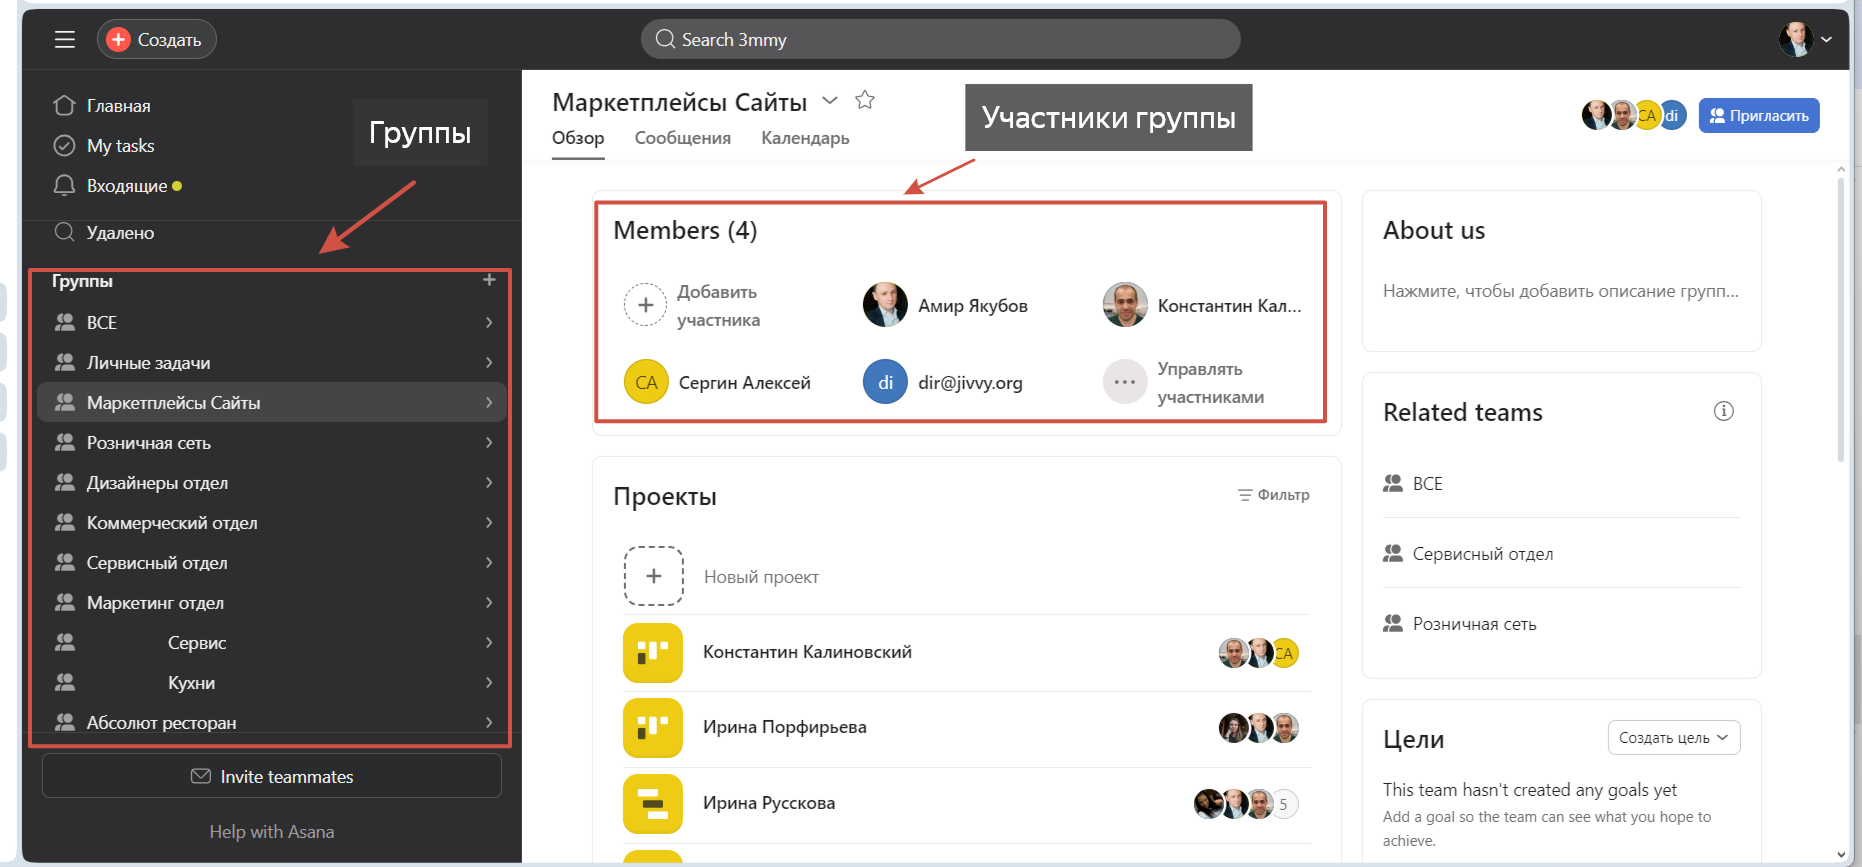Open Константин Кал... member profile
The height and width of the screenshot is (867, 1862).
click(1203, 305)
